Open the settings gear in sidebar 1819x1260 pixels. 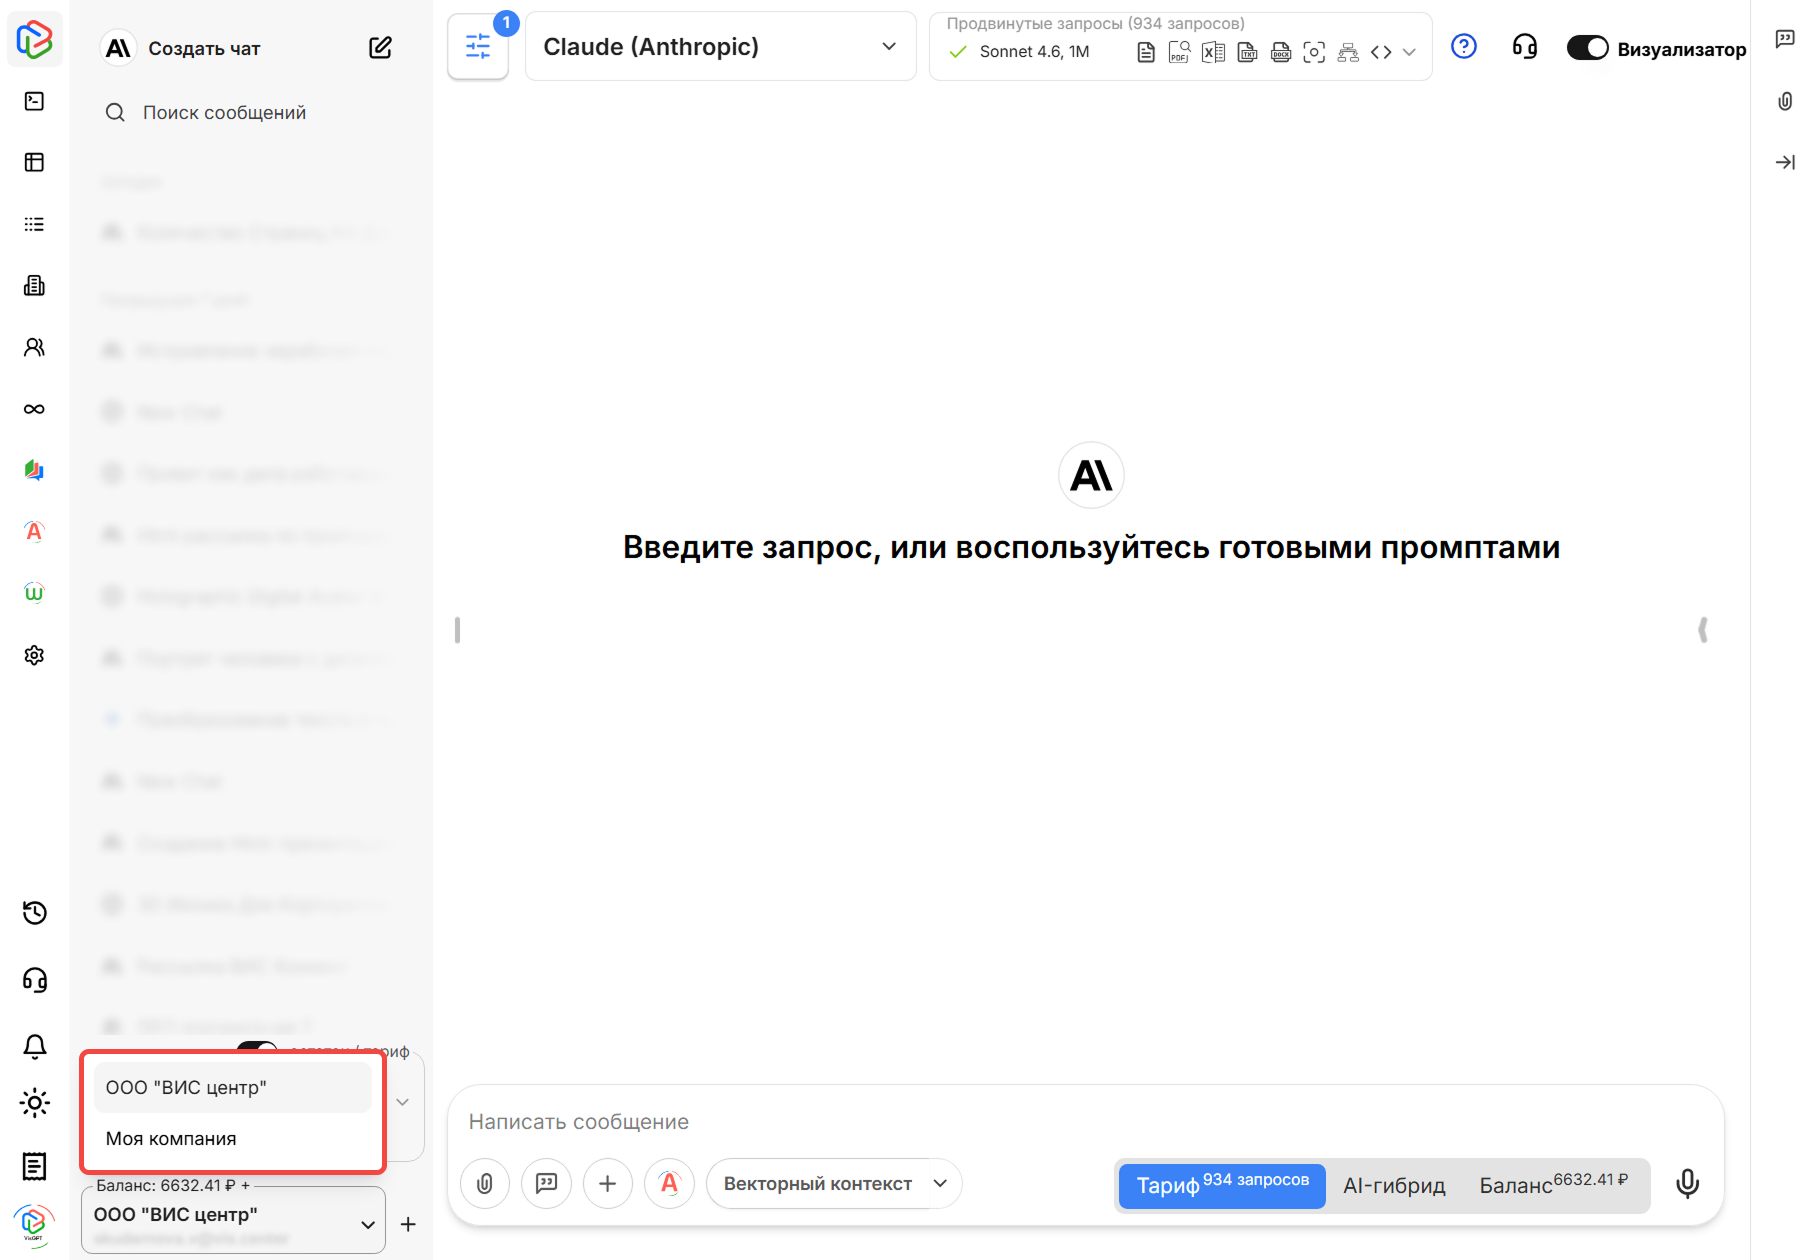click(x=35, y=655)
